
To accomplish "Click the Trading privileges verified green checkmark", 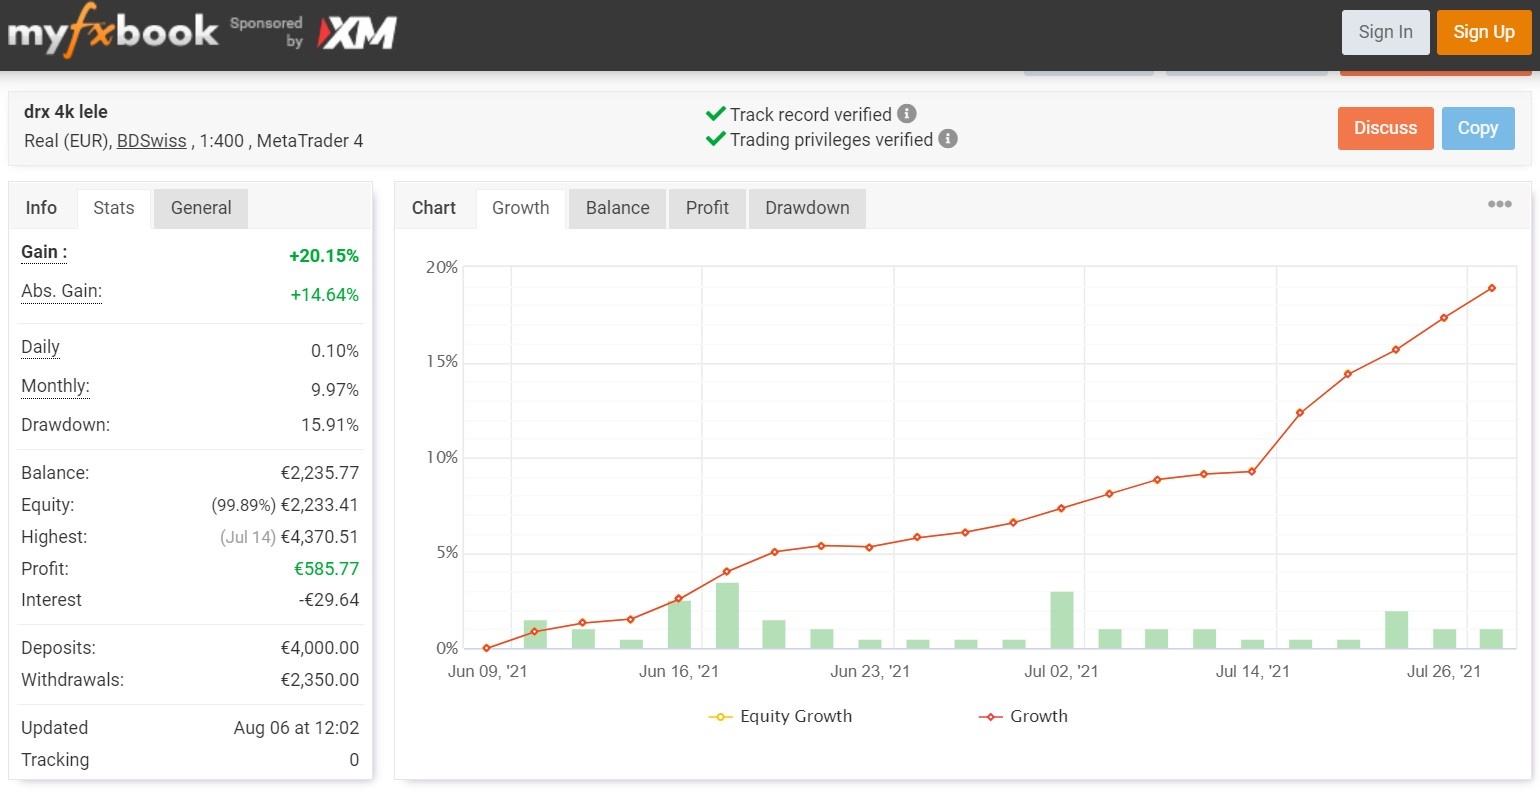I will pyautogui.click(x=715, y=139).
